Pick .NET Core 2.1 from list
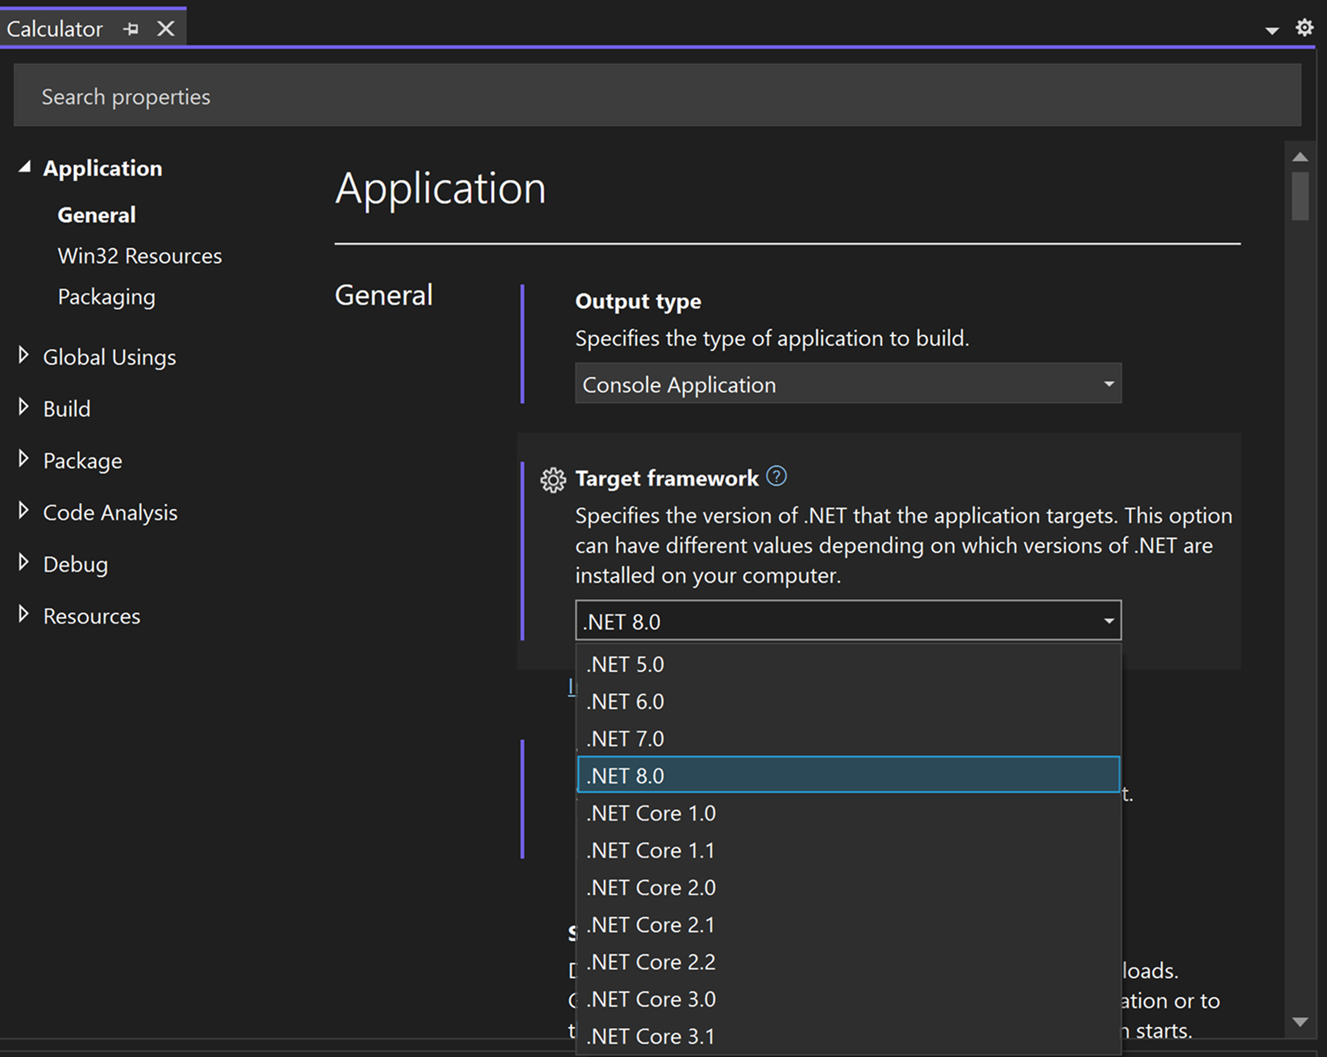Screen dimensions: 1327x1057 pos(651,925)
